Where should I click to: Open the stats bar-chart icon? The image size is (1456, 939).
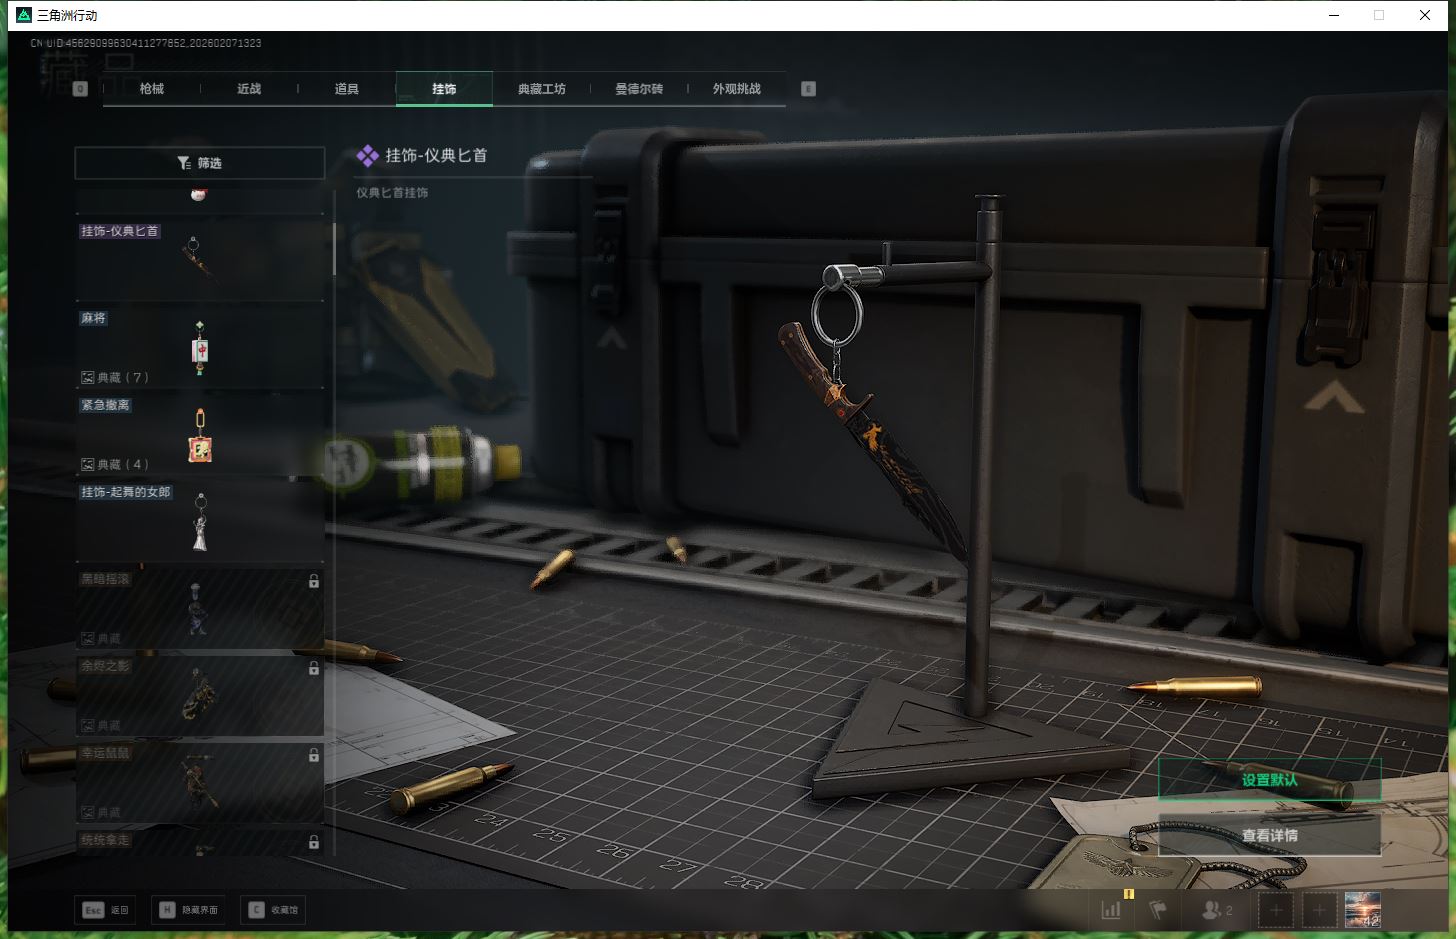tap(1111, 910)
